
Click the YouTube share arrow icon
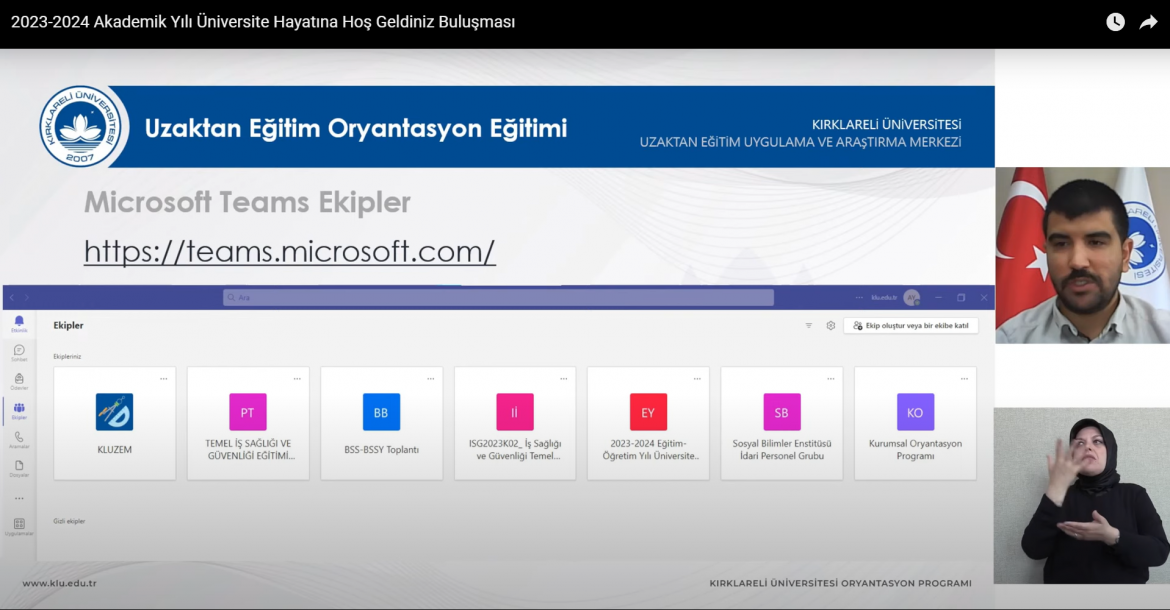[x=1148, y=22]
